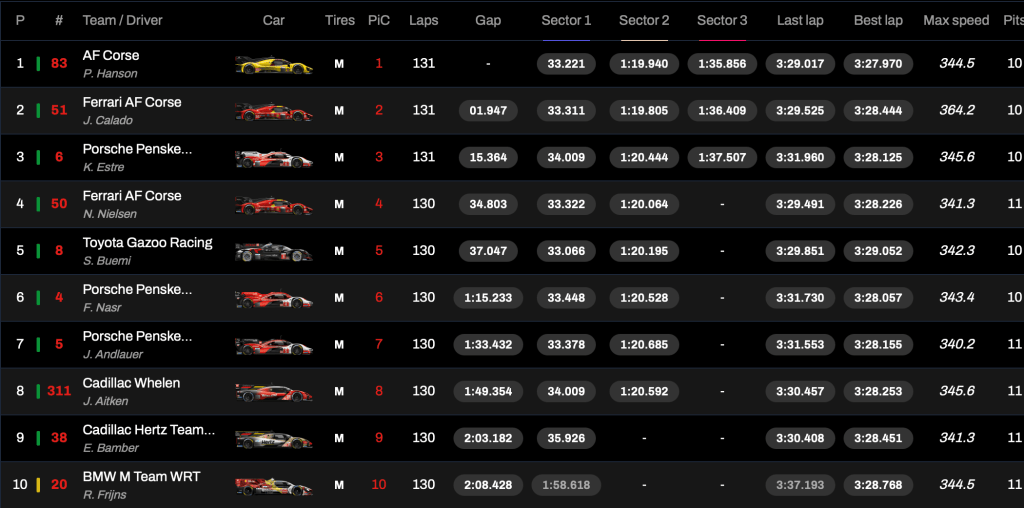This screenshot has width=1024, height=508.
Task: Click the Max speed column header
Action: point(956,20)
